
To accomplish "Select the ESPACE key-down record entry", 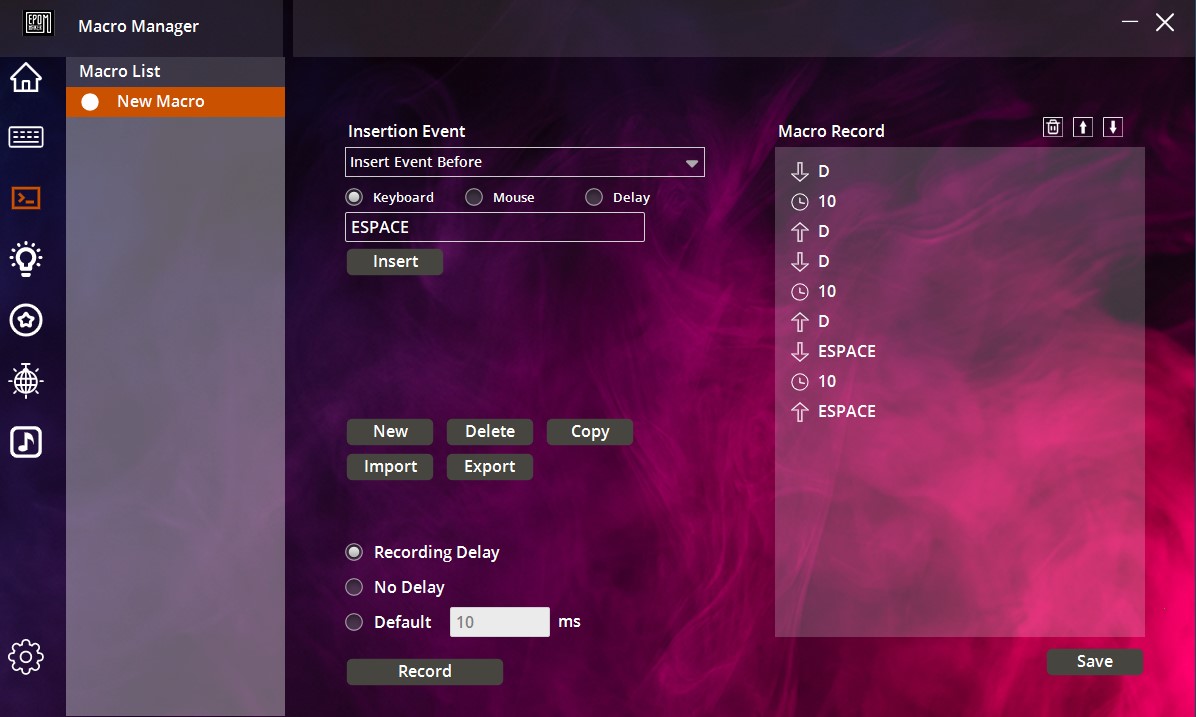I will pos(845,351).
